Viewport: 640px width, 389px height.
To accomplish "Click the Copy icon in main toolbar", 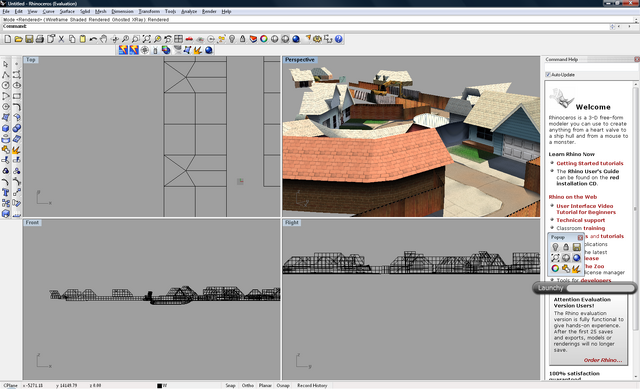I will (72, 39).
